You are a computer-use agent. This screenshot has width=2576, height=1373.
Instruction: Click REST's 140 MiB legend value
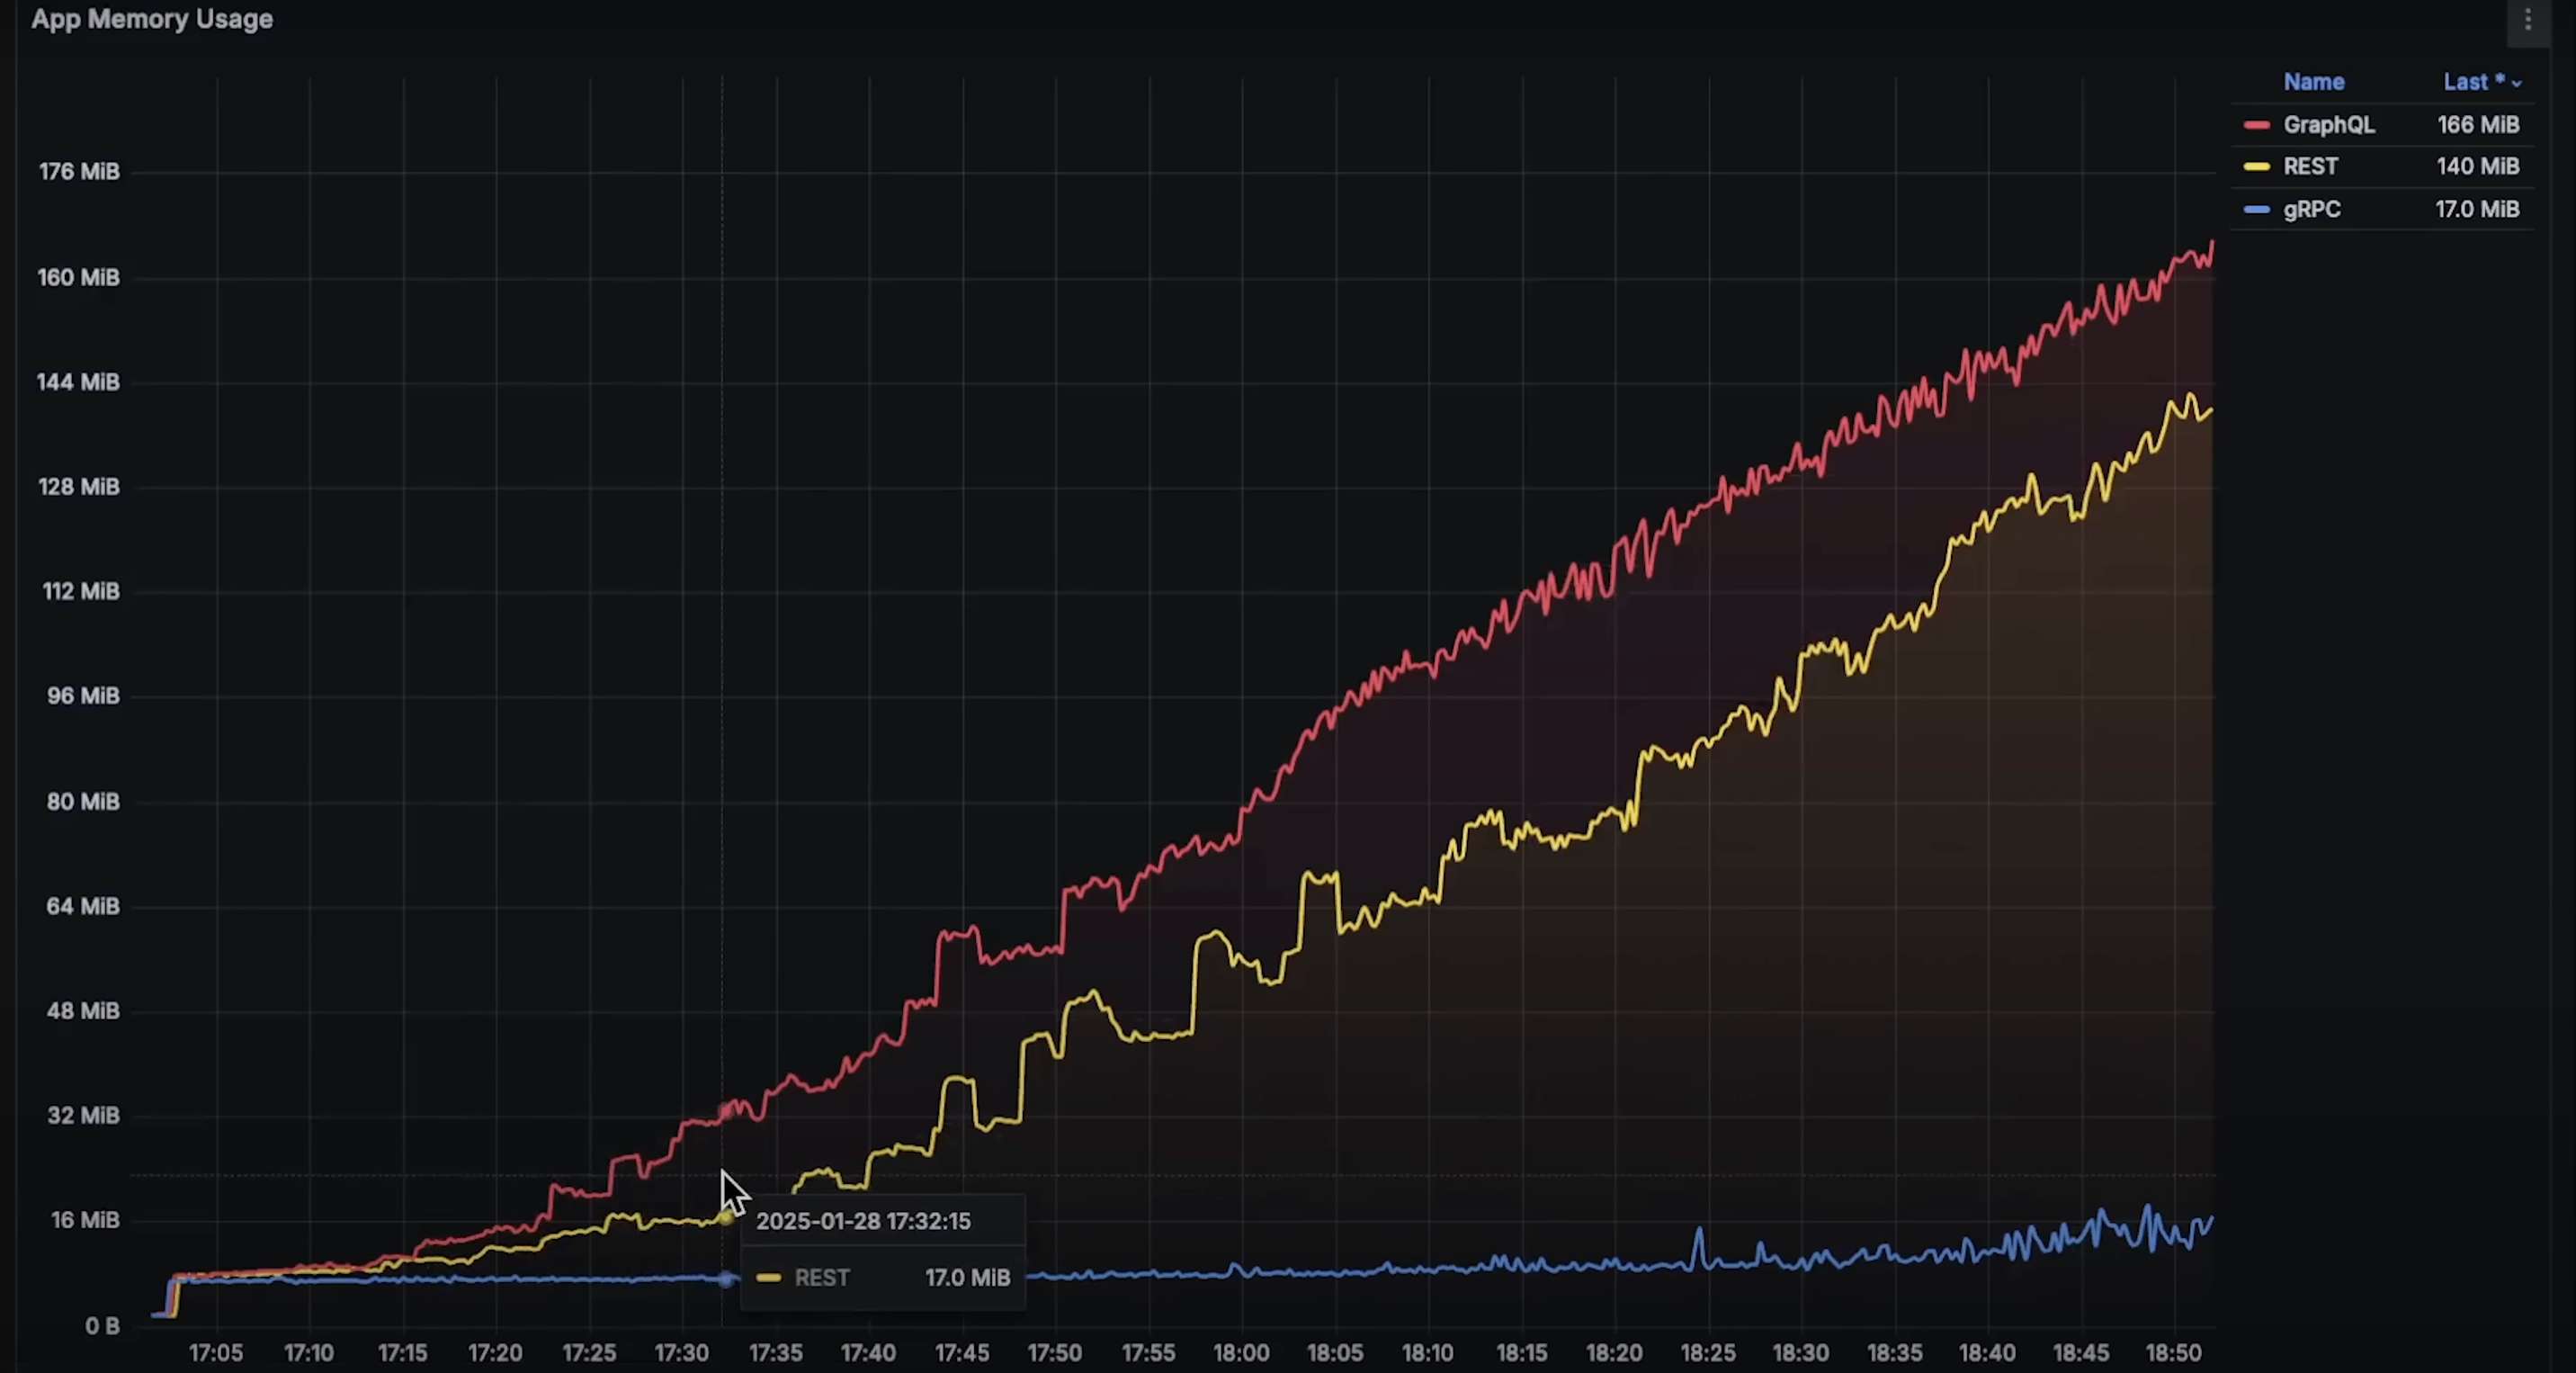click(2477, 167)
